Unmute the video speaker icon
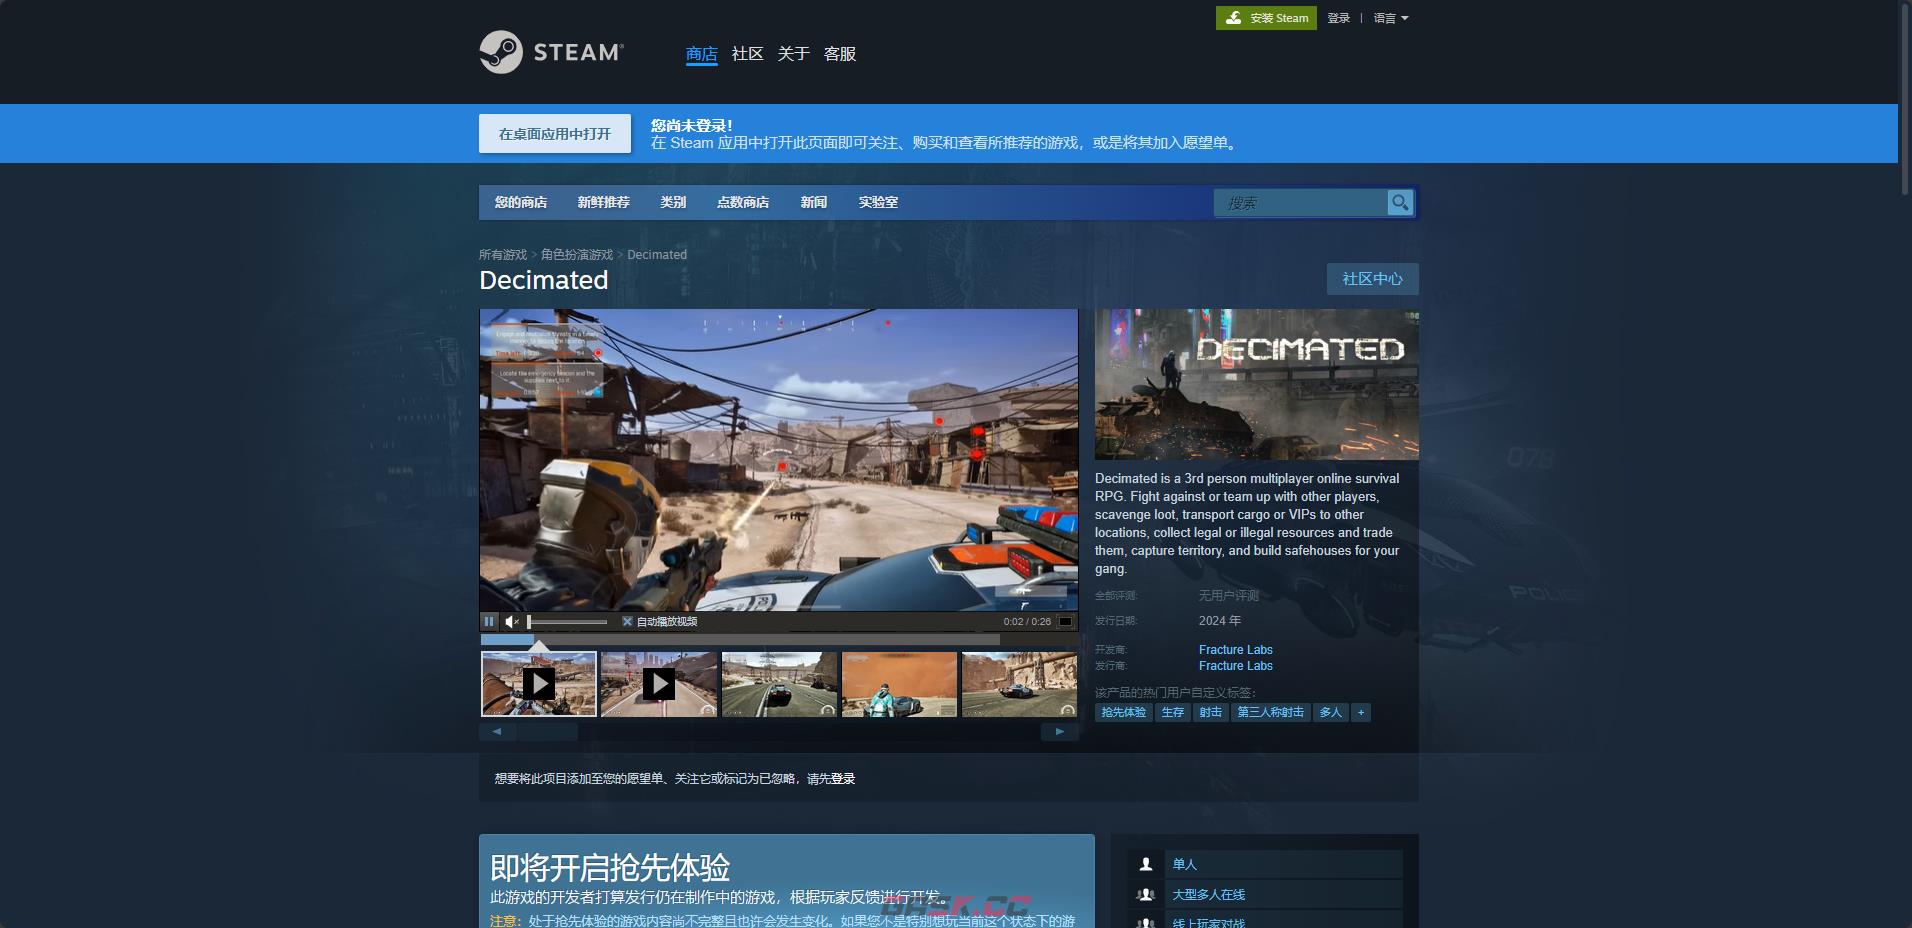The image size is (1912, 928). click(x=512, y=622)
